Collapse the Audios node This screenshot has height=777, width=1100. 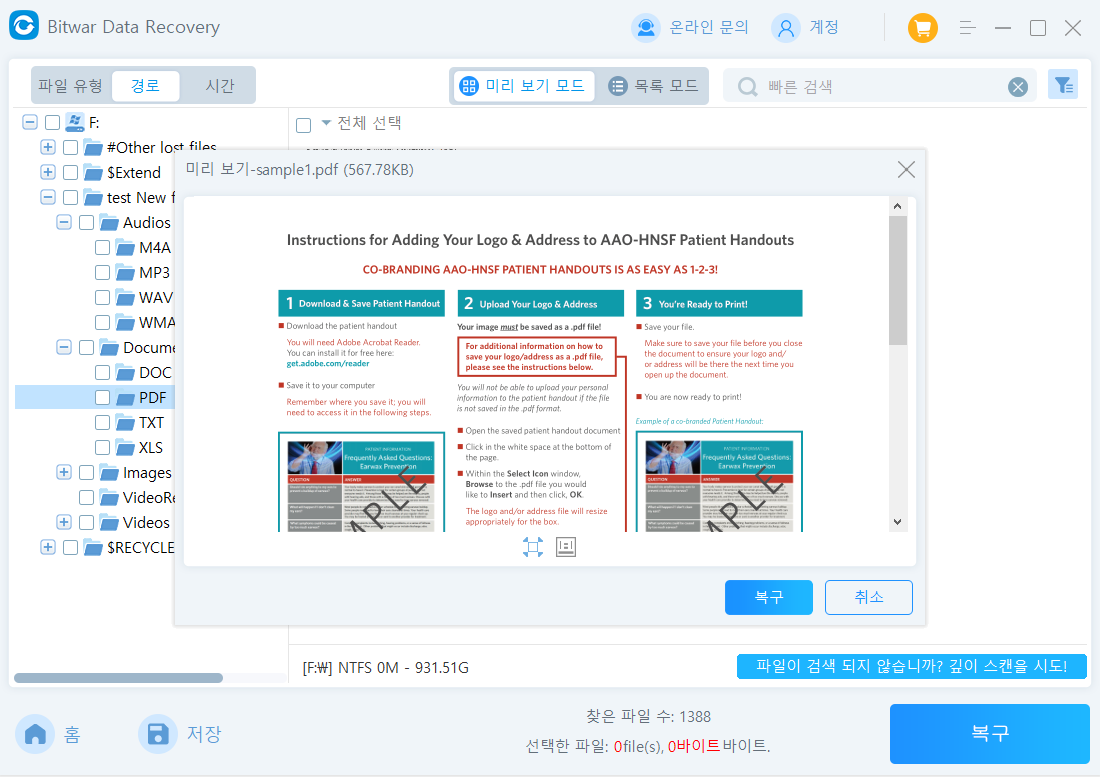click(64, 222)
